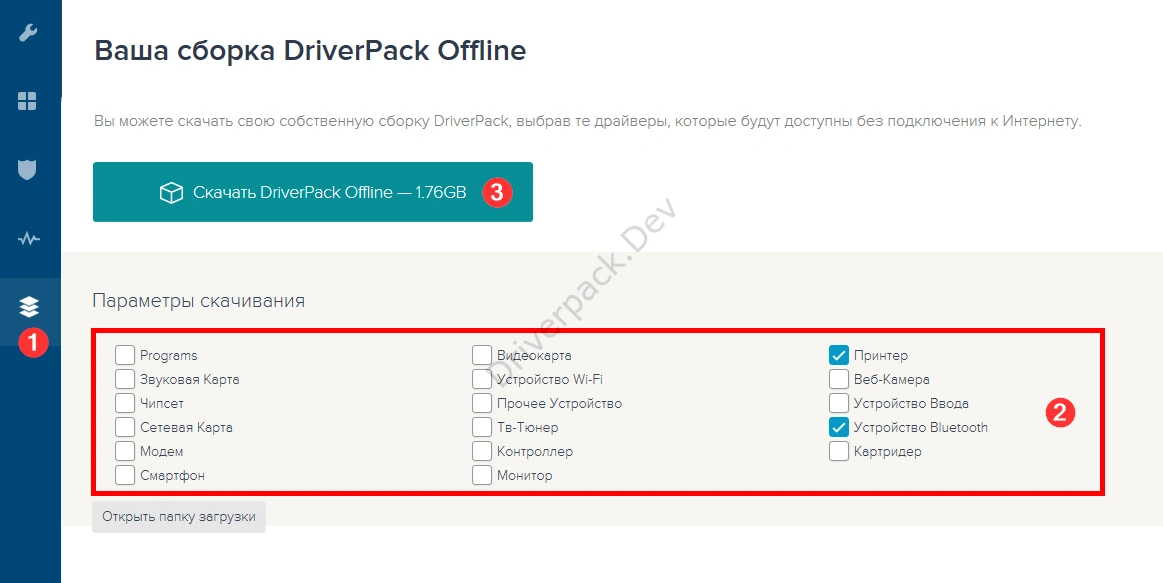The width and height of the screenshot is (1163, 583).
Task: Enable the Веб-Камера checkbox
Action: 839,379
